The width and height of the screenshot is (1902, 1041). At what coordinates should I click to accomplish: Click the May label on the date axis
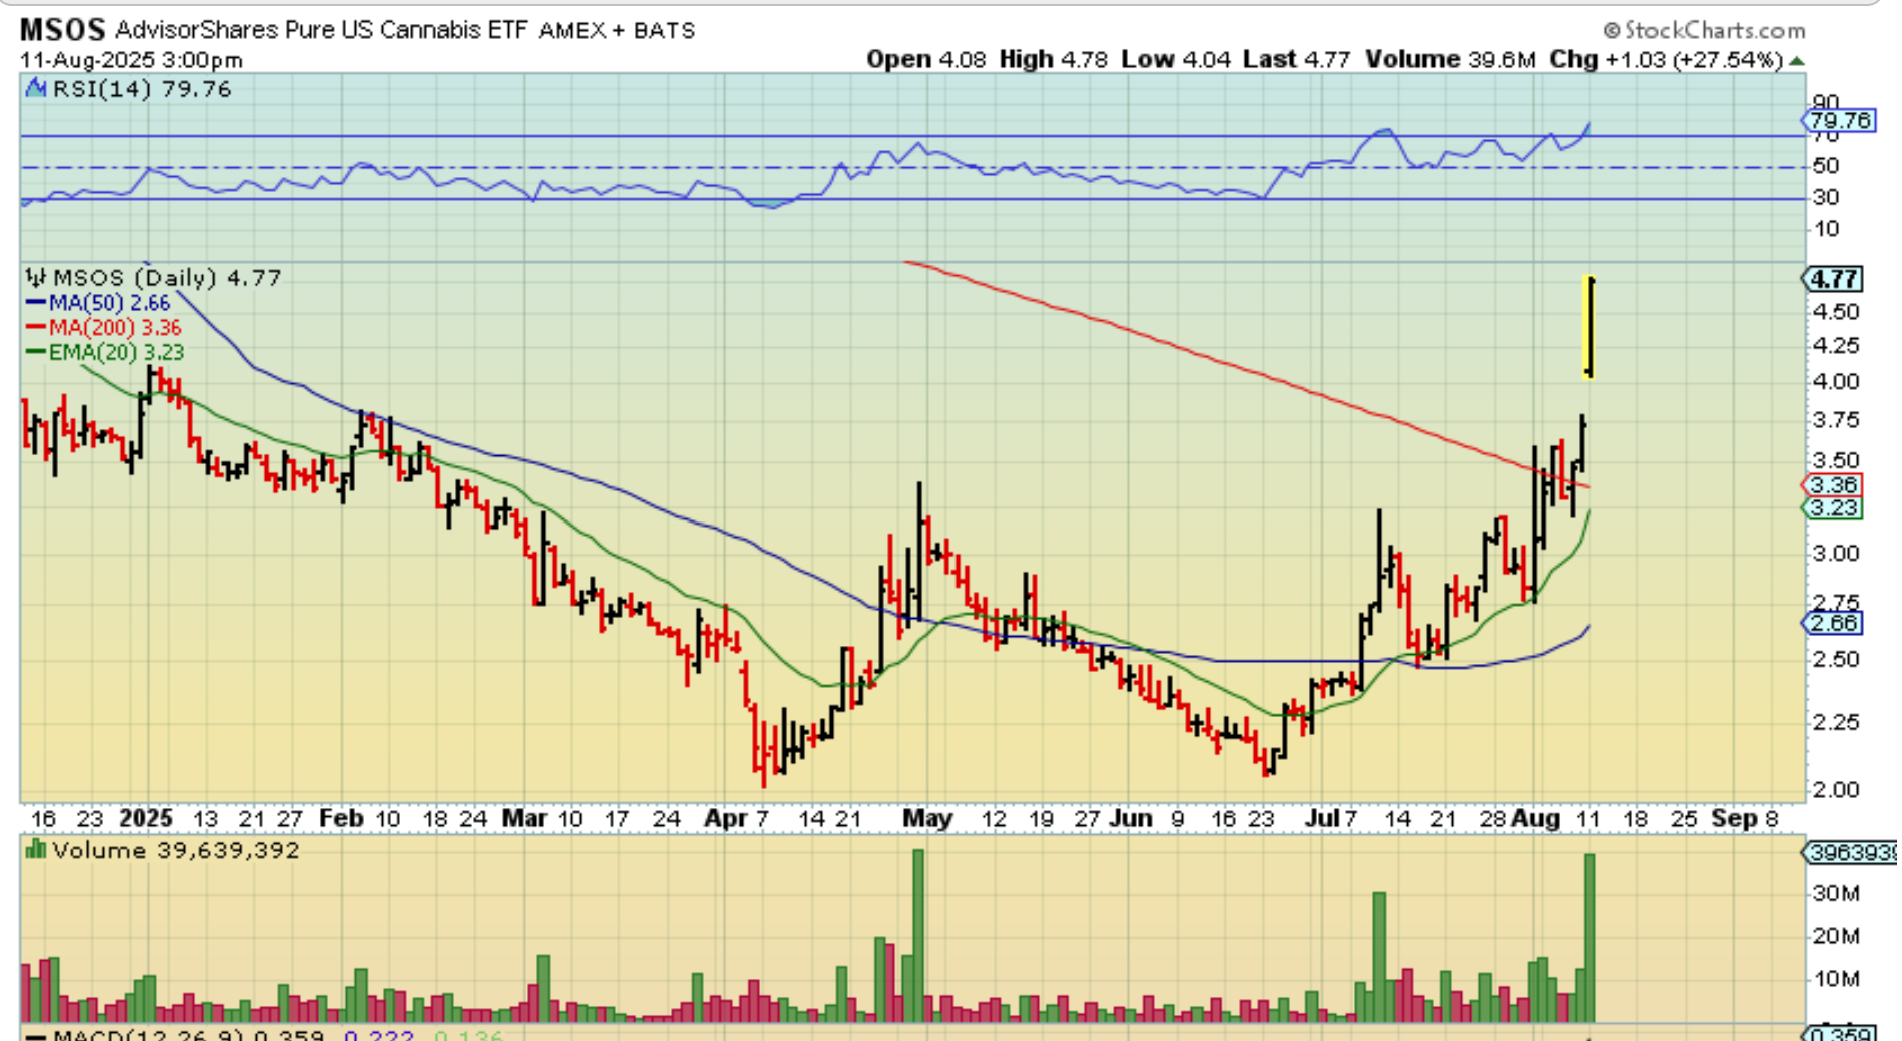point(927,818)
